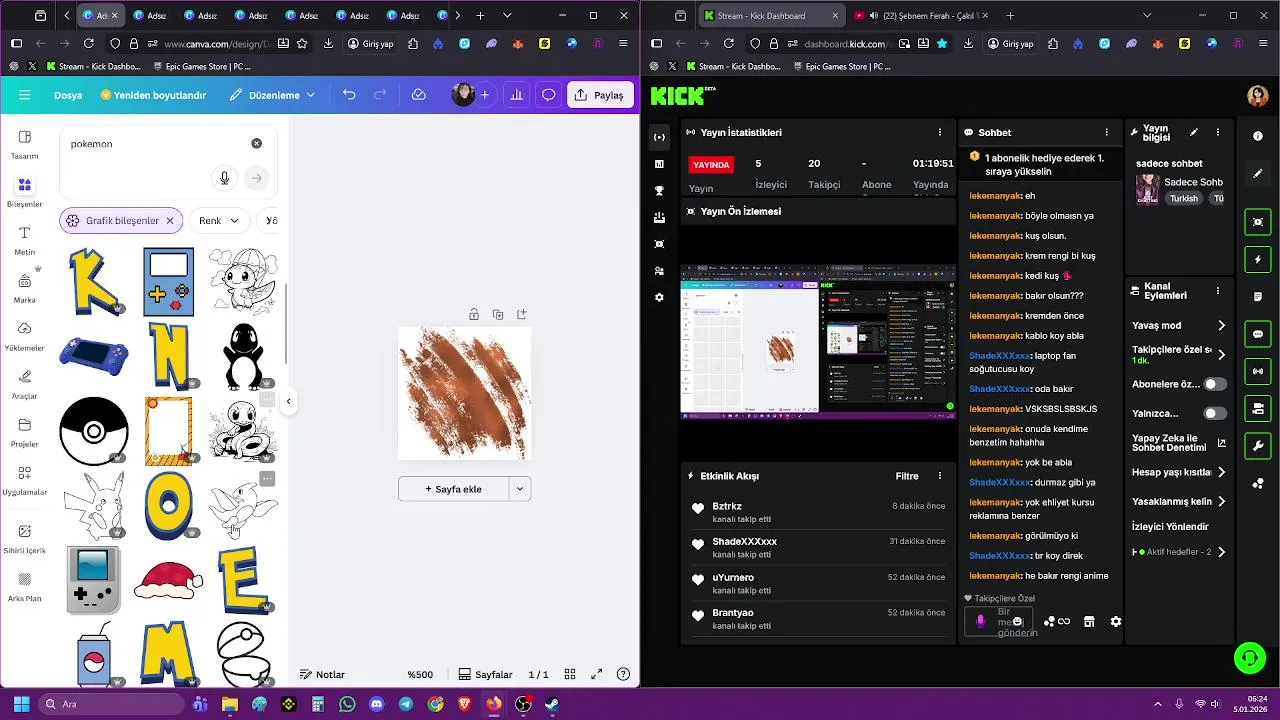Image resolution: width=1280 pixels, height=720 pixels.
Task: Open the Kick shop icon in chat
Action: pos(1089,621)
